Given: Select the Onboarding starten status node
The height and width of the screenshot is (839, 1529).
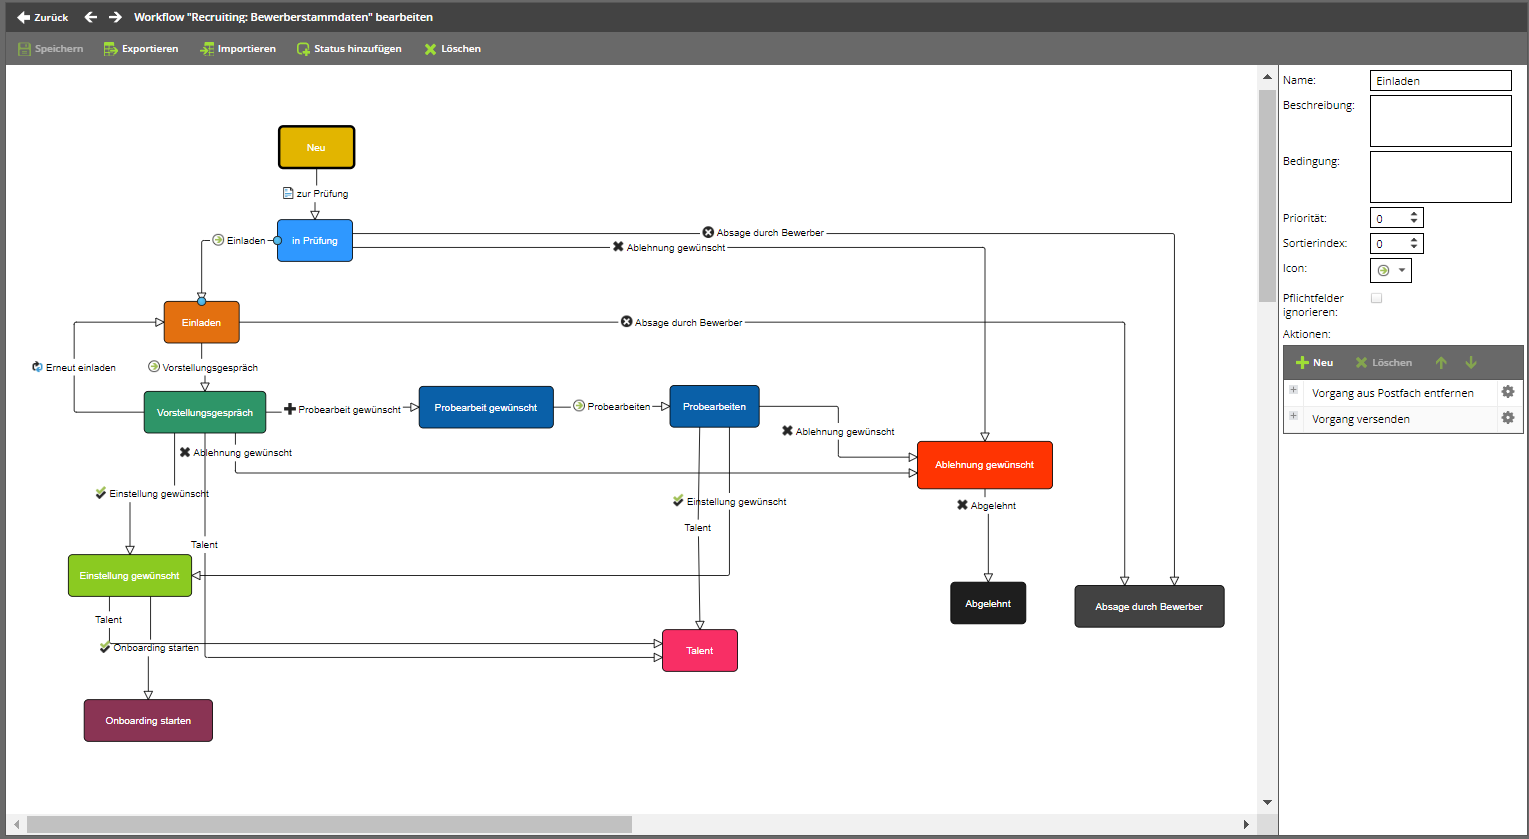Looking at the screenshot, I should click(148, 720).
